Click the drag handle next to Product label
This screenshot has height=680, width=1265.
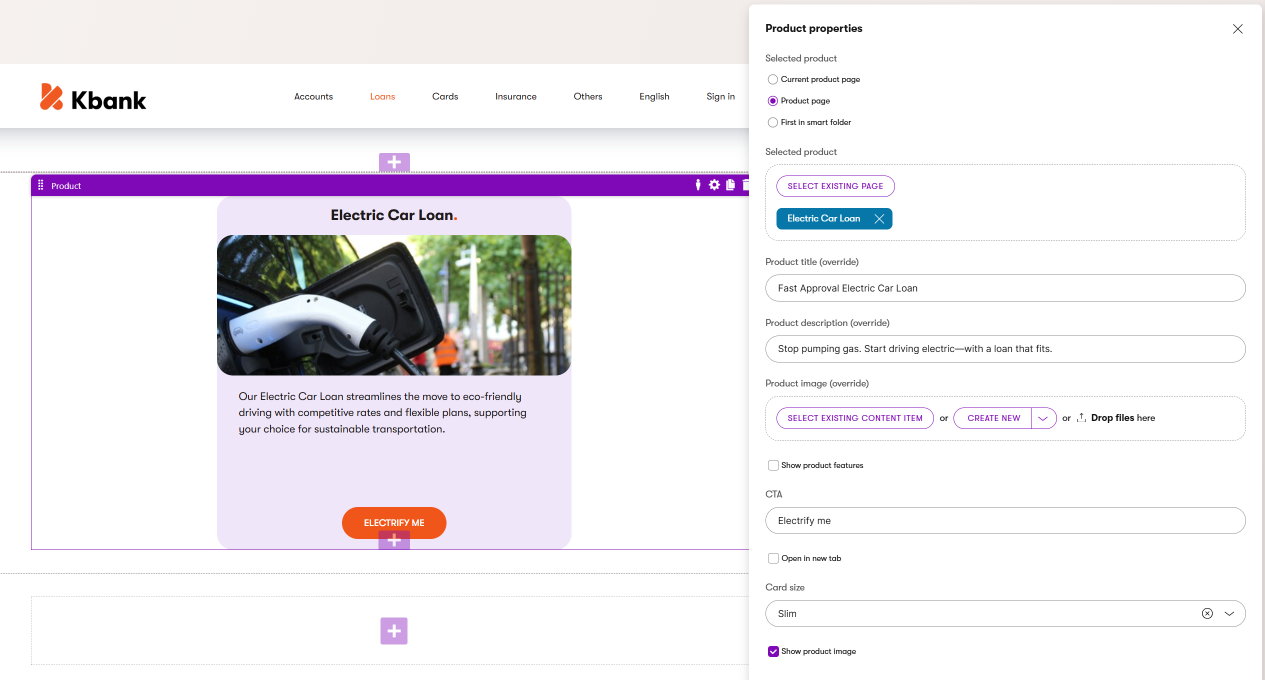(41, 185)
